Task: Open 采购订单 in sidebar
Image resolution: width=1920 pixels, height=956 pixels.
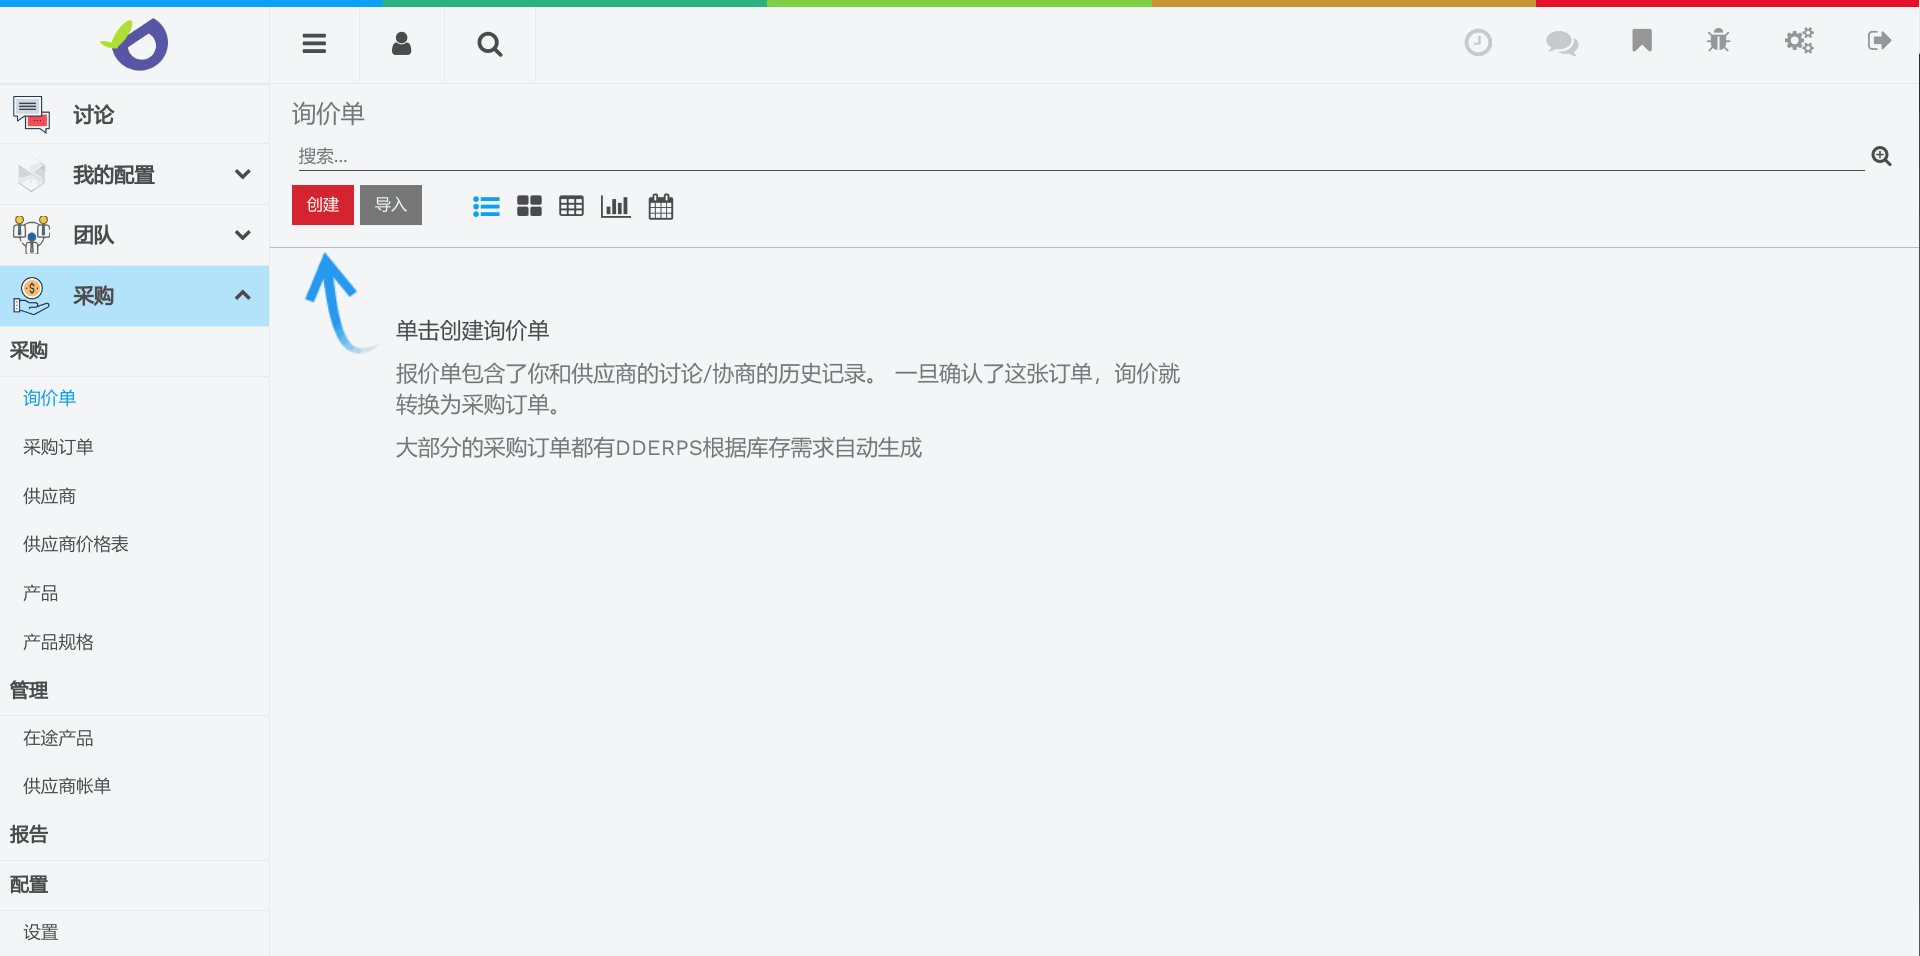Action: [58, 447]
